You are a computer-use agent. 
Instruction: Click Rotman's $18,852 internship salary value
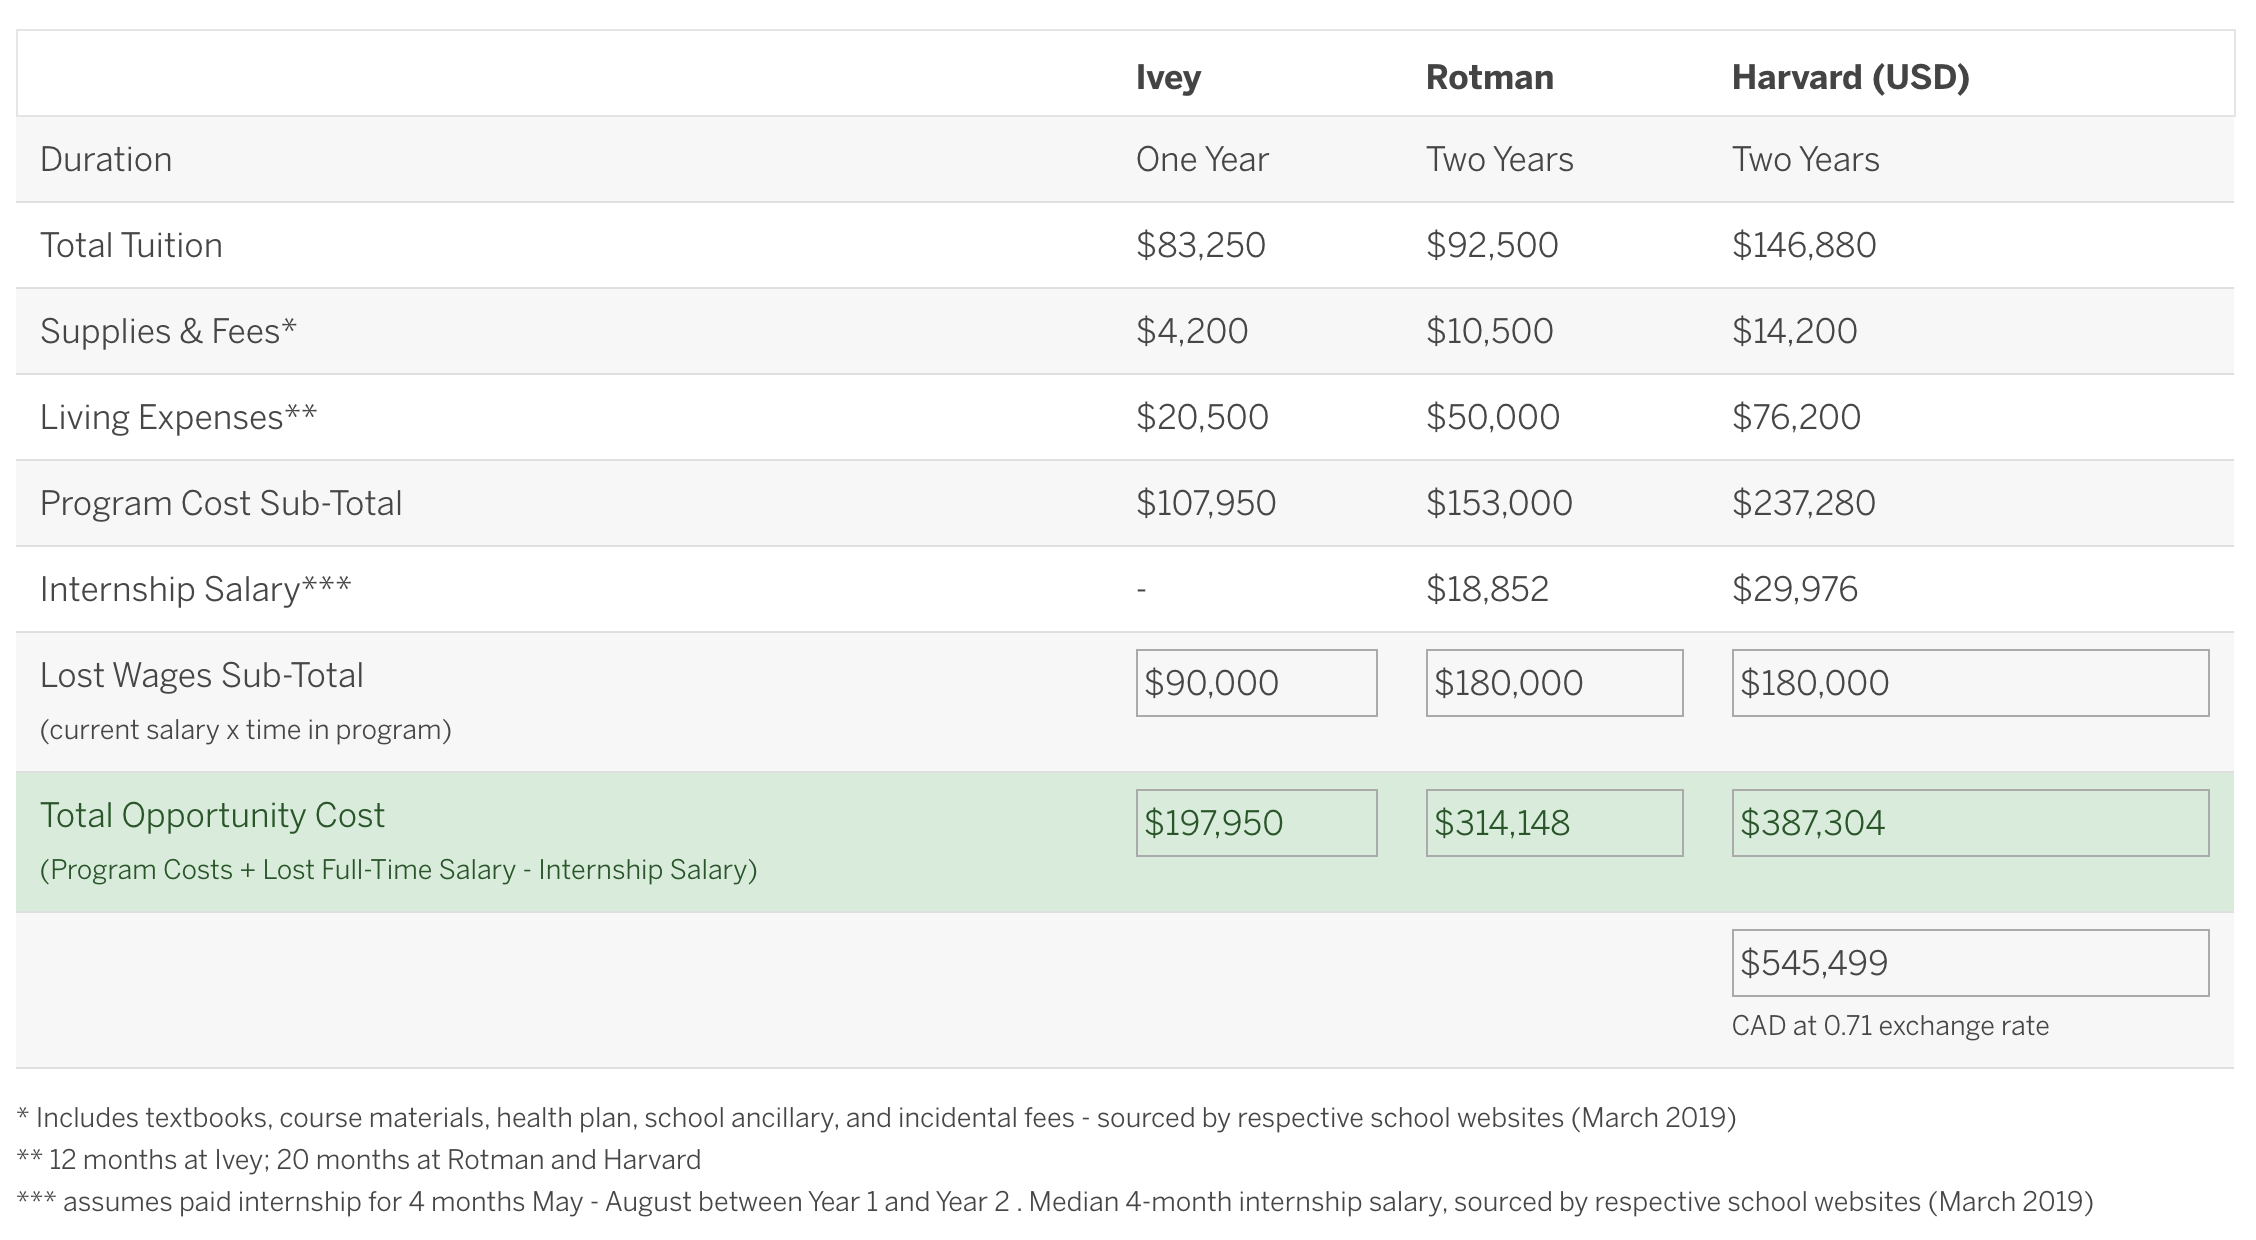coord(1487,589)
